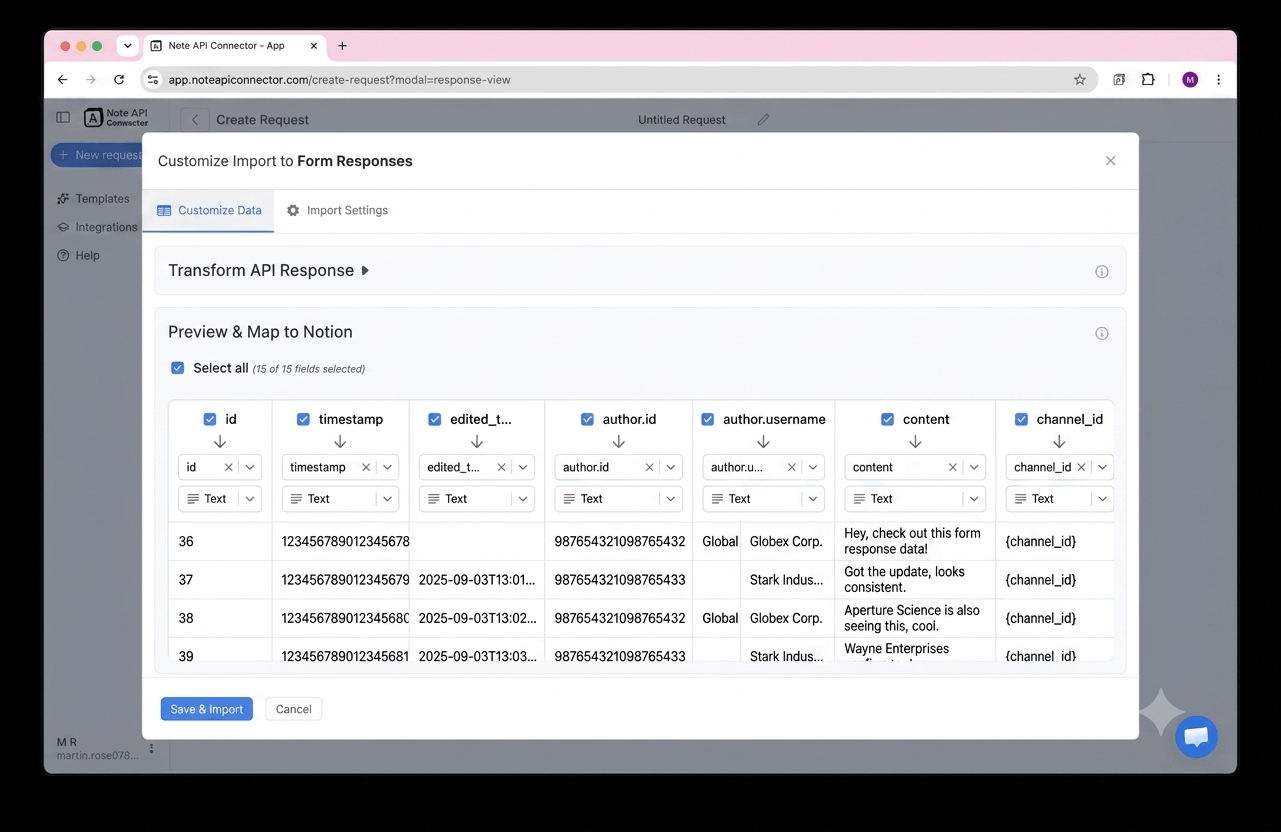Switch to the Import Settings tab
The image size is (1281, 832).
337,211
